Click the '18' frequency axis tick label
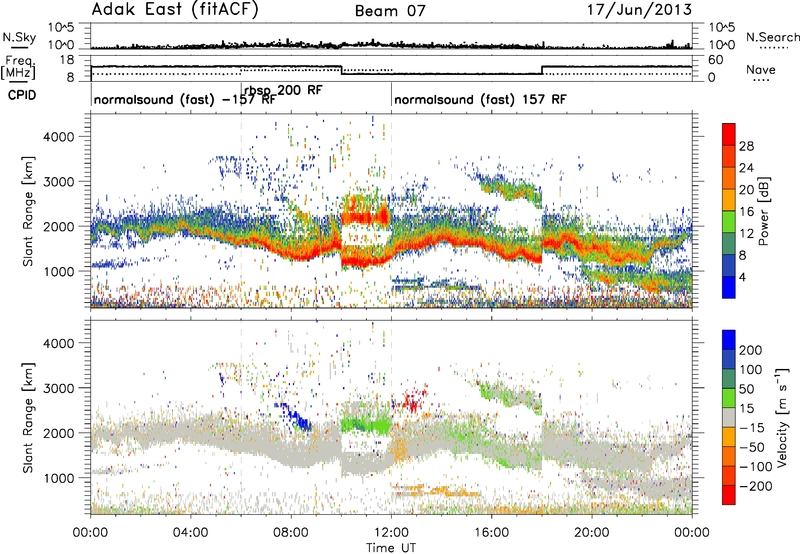 click(x=67, y=60)
